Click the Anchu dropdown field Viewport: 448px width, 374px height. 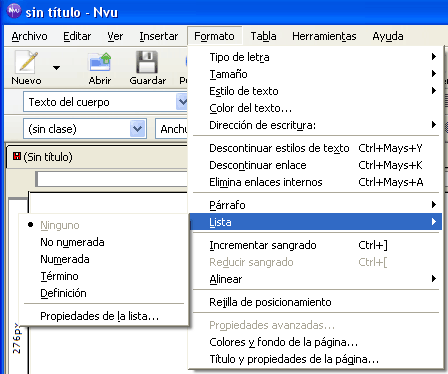coord(171,129)
